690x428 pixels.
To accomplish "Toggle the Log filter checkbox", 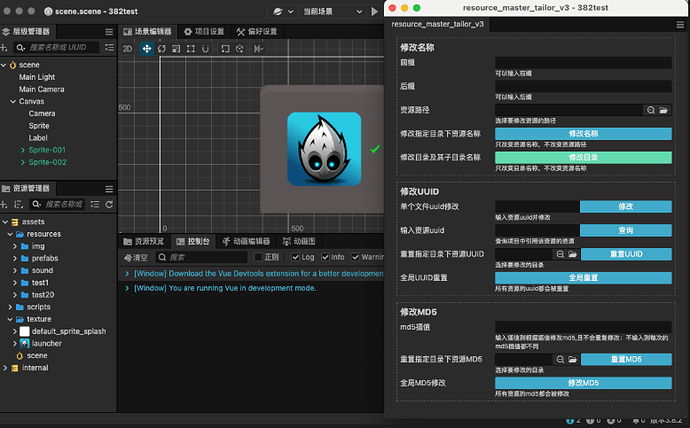I will (x=295, y=257).
